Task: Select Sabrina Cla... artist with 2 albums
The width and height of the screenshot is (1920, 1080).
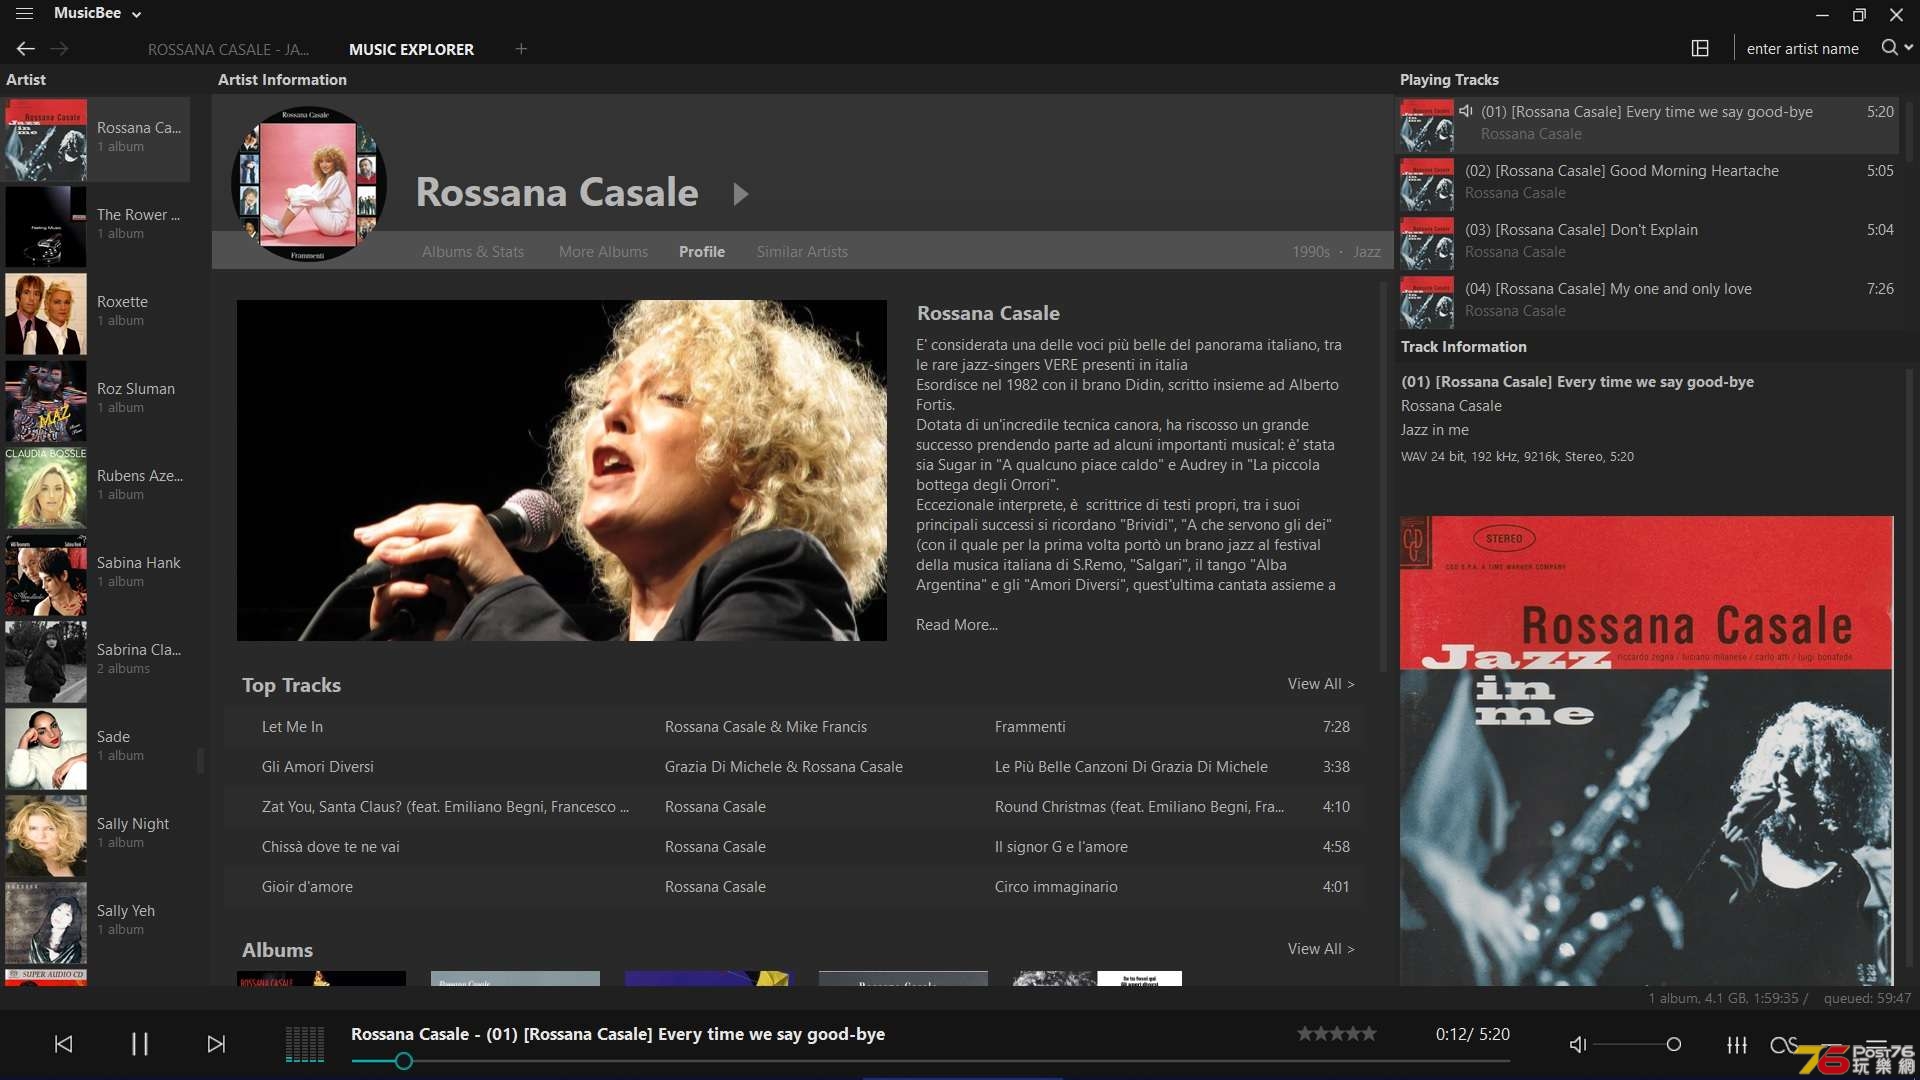Action: click(x=97, y=661)
